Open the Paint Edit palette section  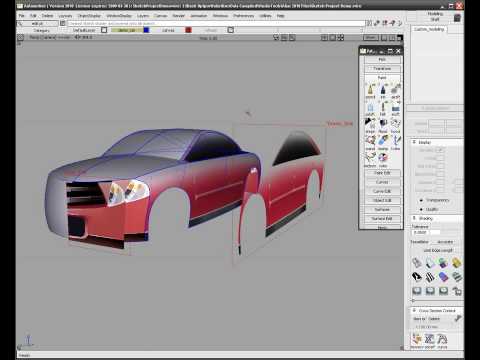click(x=382, y=173)
